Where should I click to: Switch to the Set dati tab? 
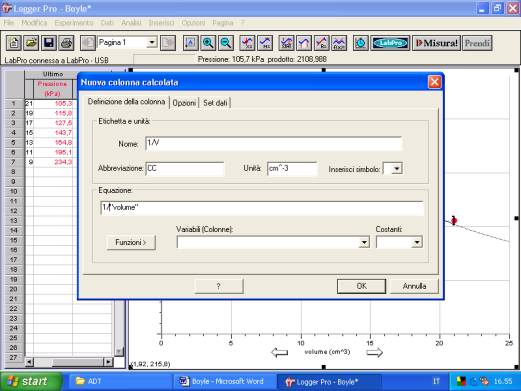pyautogui.click(x=215, y=103)
